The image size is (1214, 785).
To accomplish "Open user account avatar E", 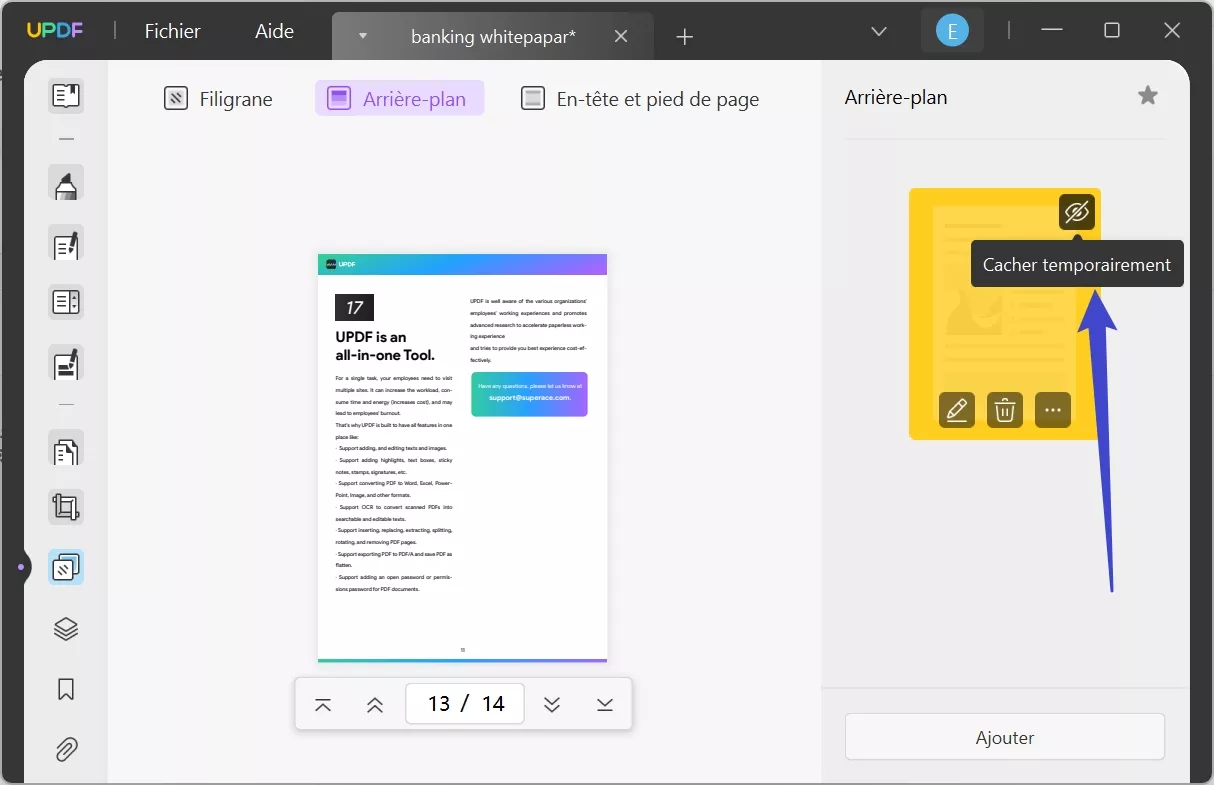I will [x=952, y=31].
